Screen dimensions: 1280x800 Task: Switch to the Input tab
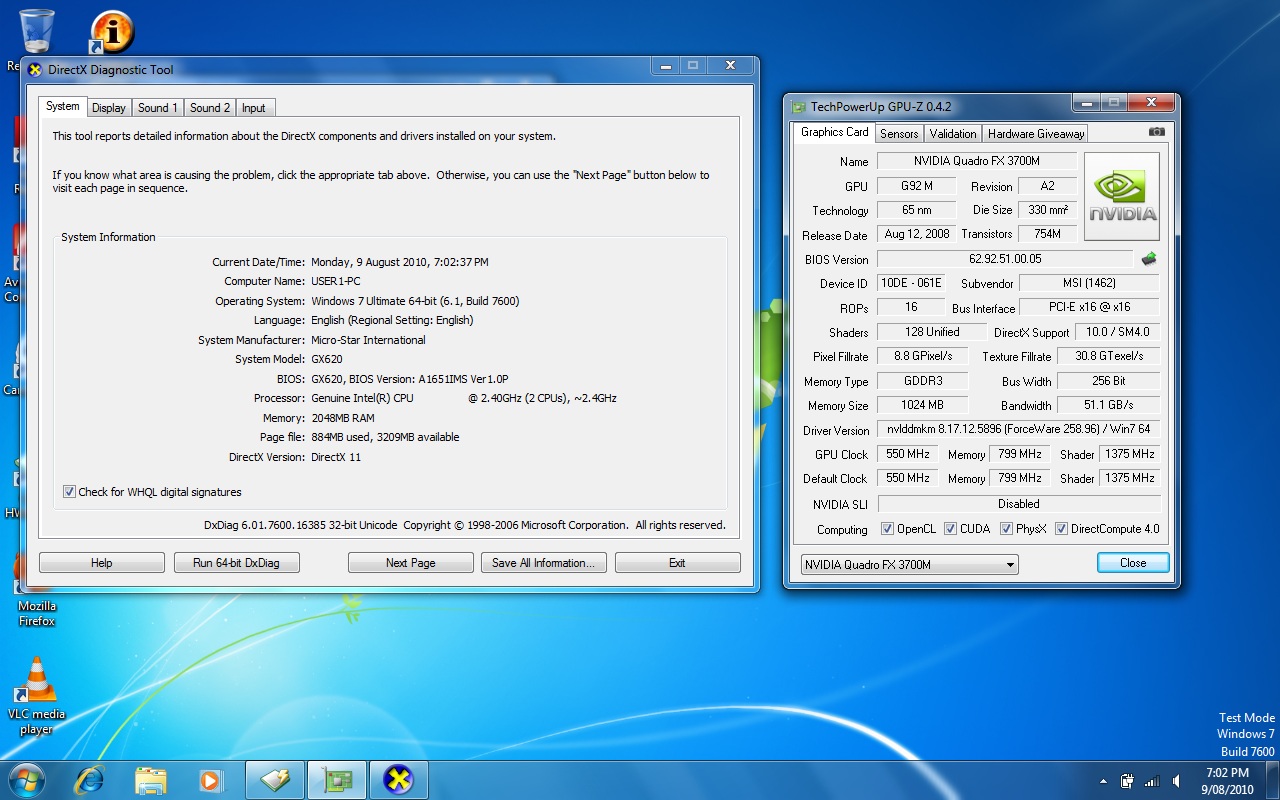coord(254,108)
